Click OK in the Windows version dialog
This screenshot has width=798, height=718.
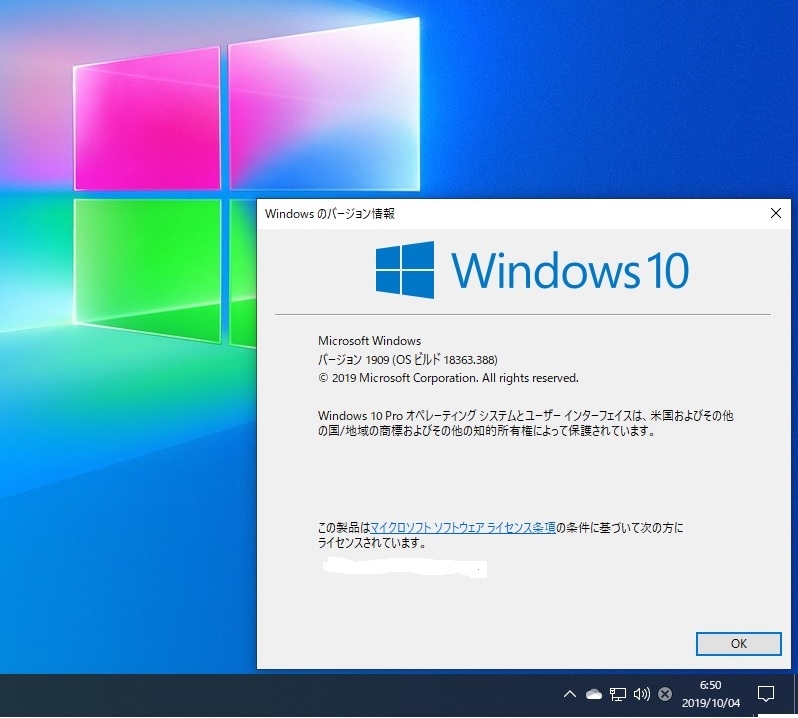click(x=738, y=644)
